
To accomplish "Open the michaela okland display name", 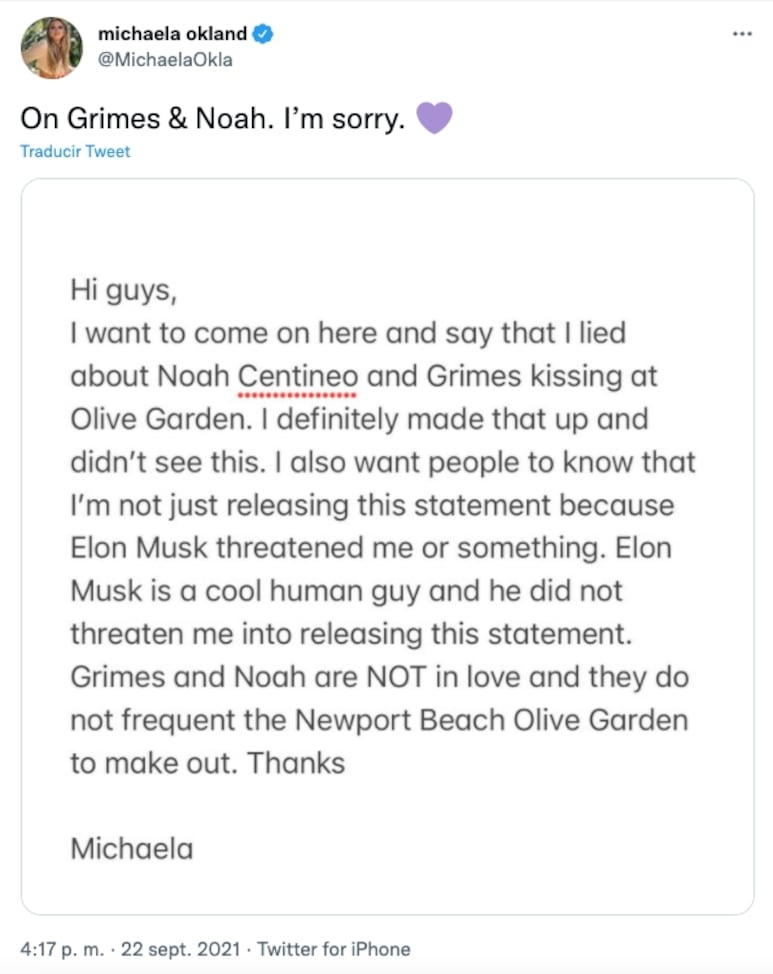I will tap(172, 34).
